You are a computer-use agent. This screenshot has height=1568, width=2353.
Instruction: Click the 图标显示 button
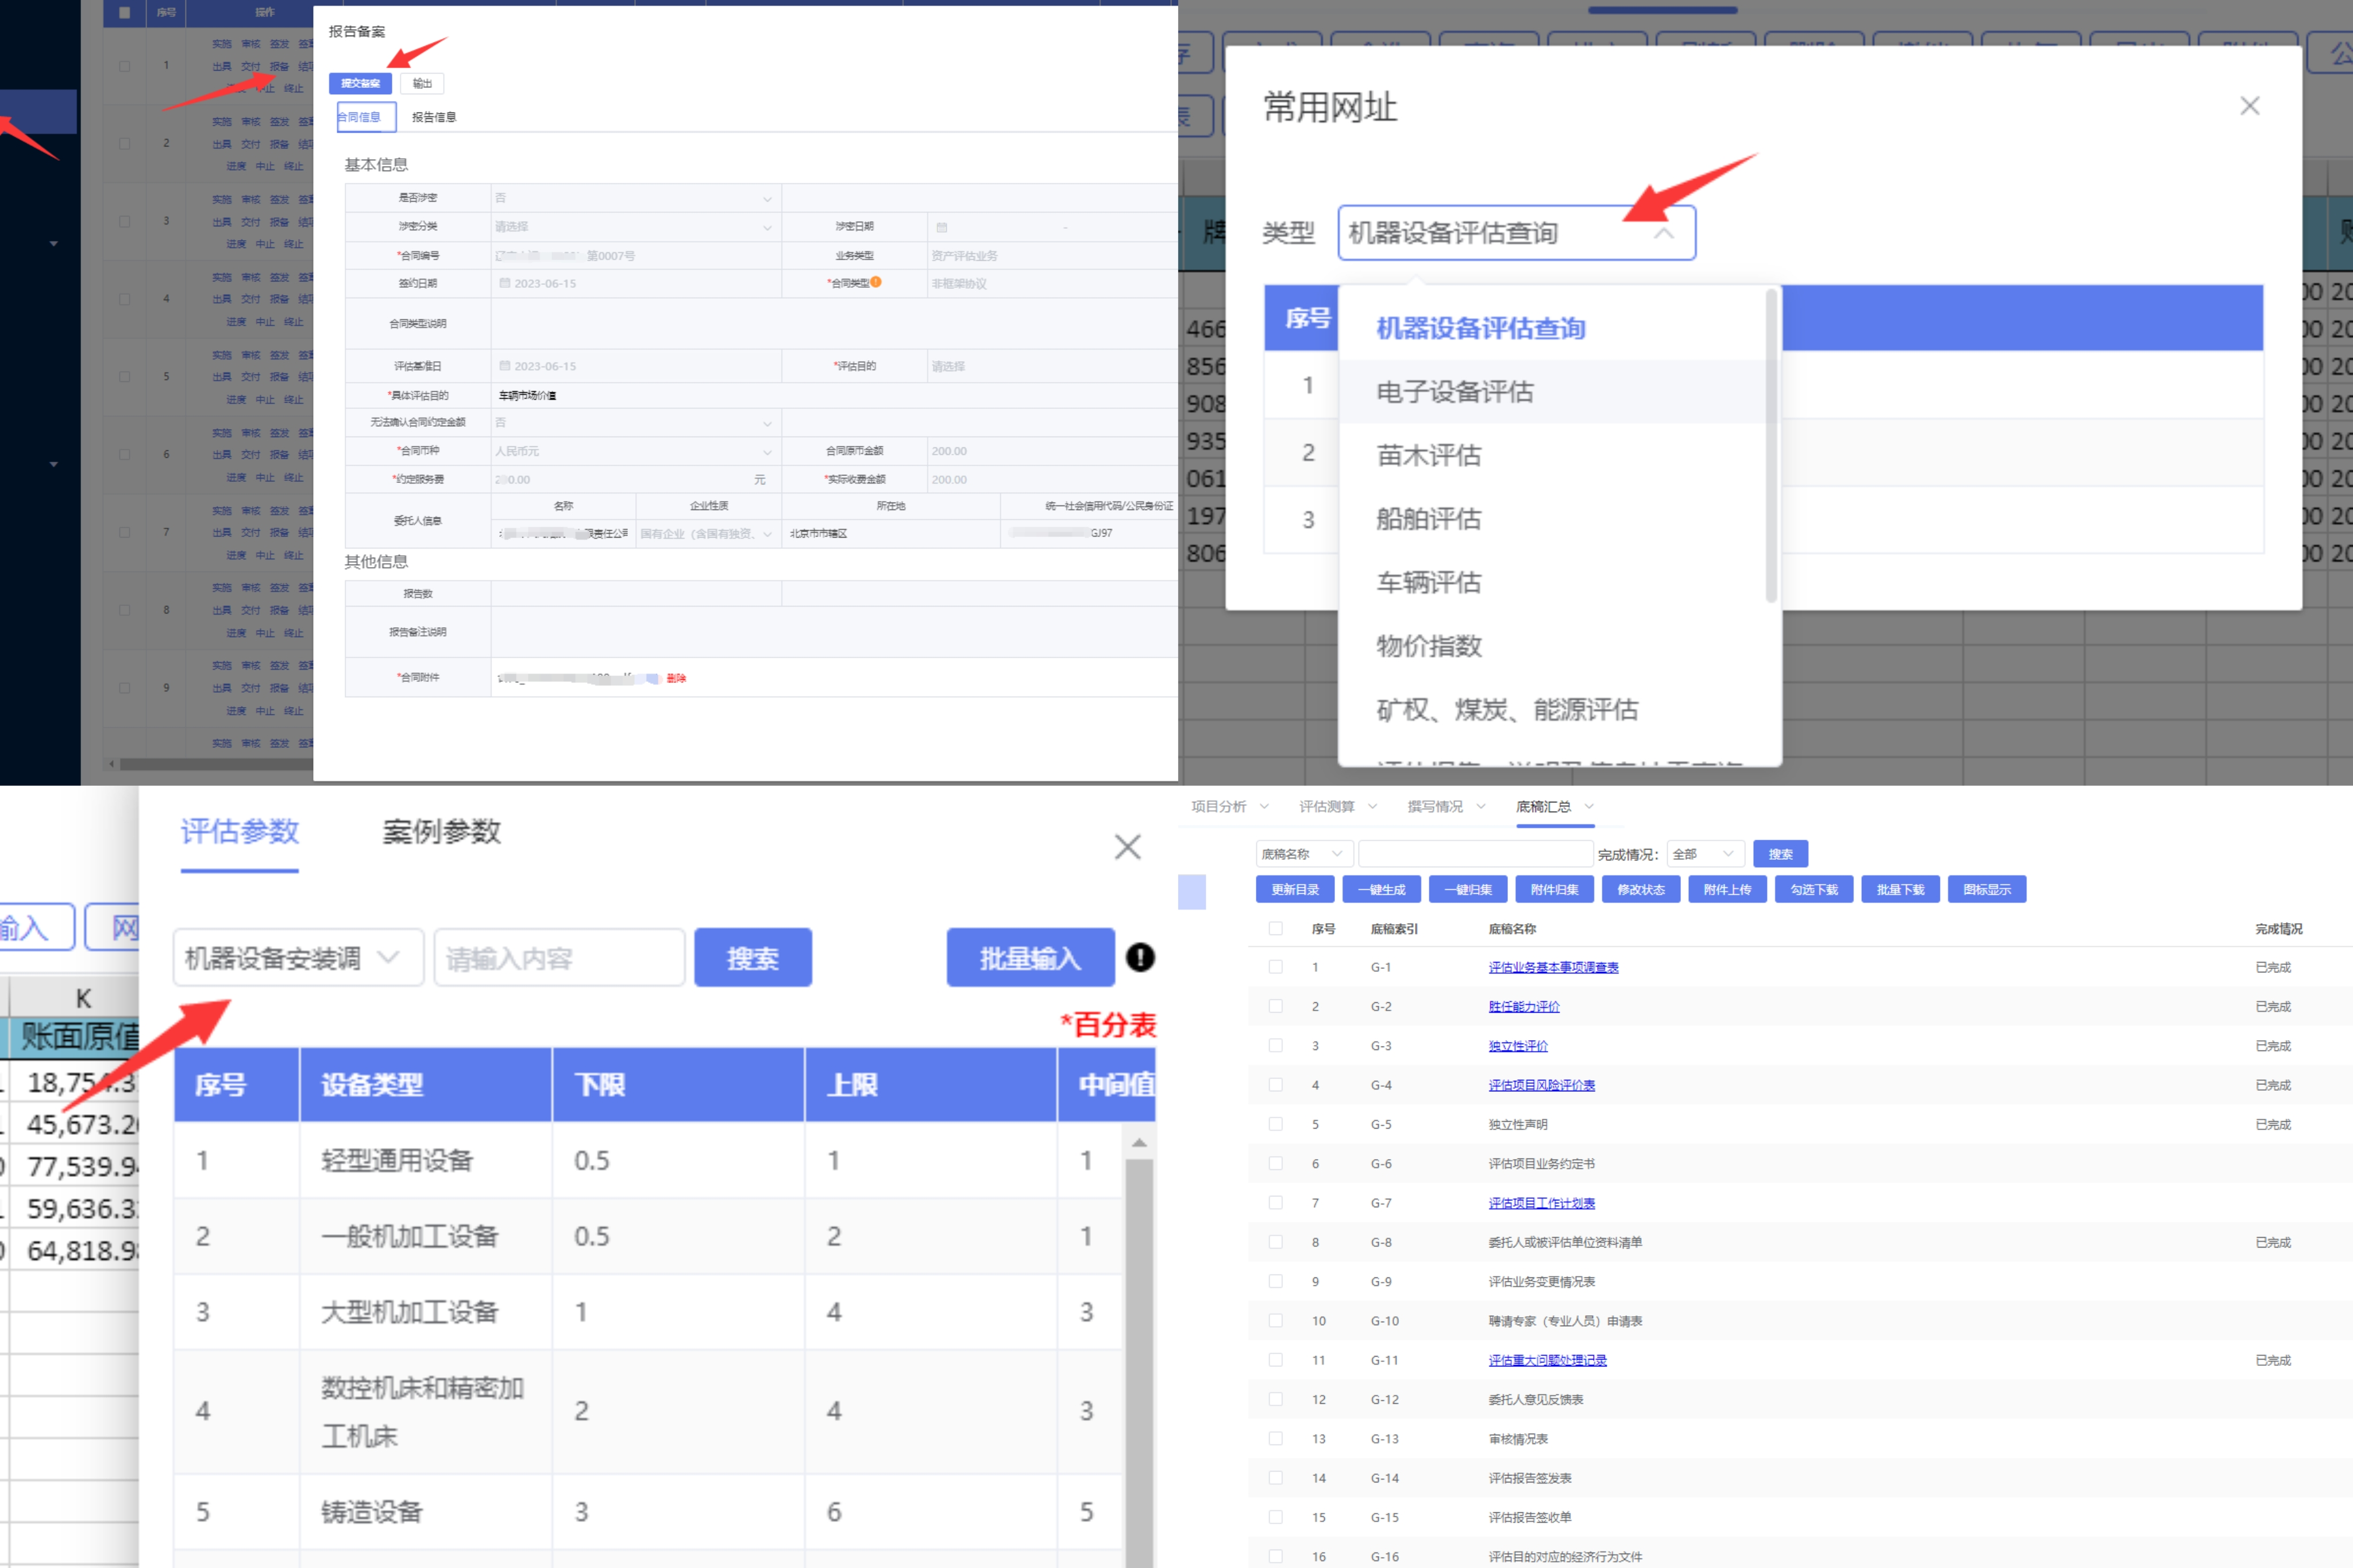tap(1987, 889)
